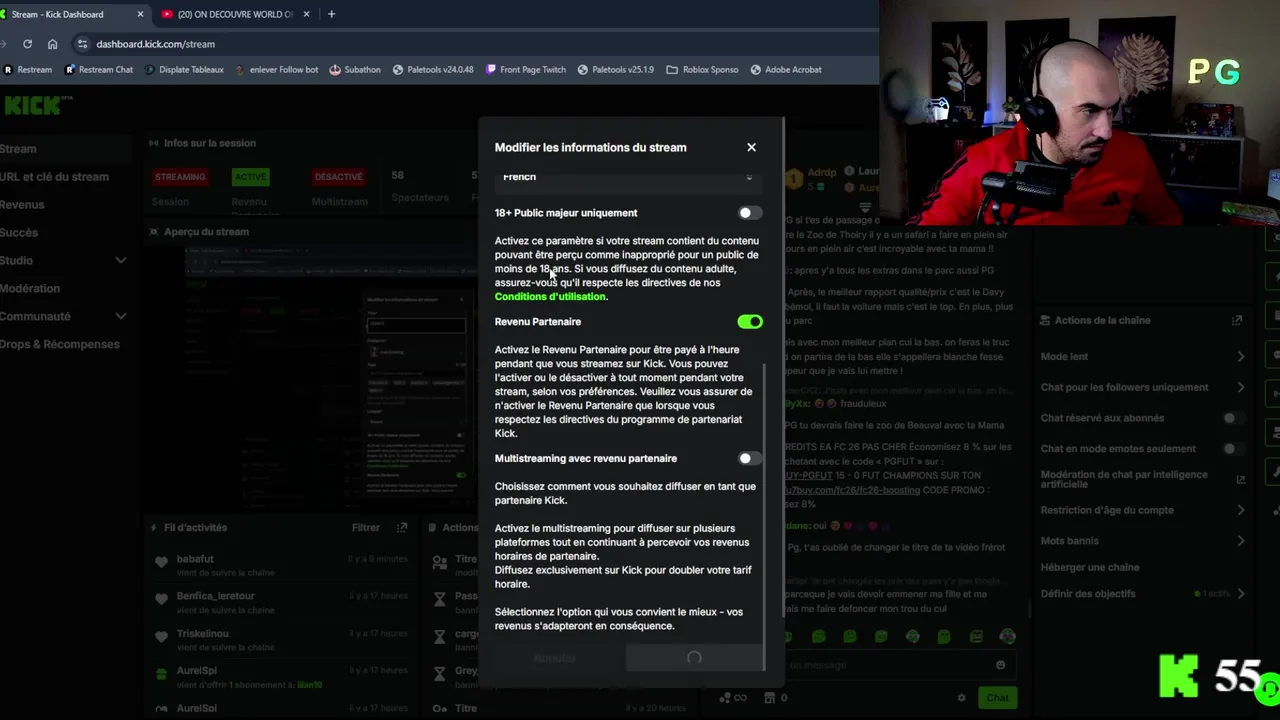Click the Benfica_leretour activity entry
The height and width of the screenshot is (720, 1280).
(x=280, y=603)
